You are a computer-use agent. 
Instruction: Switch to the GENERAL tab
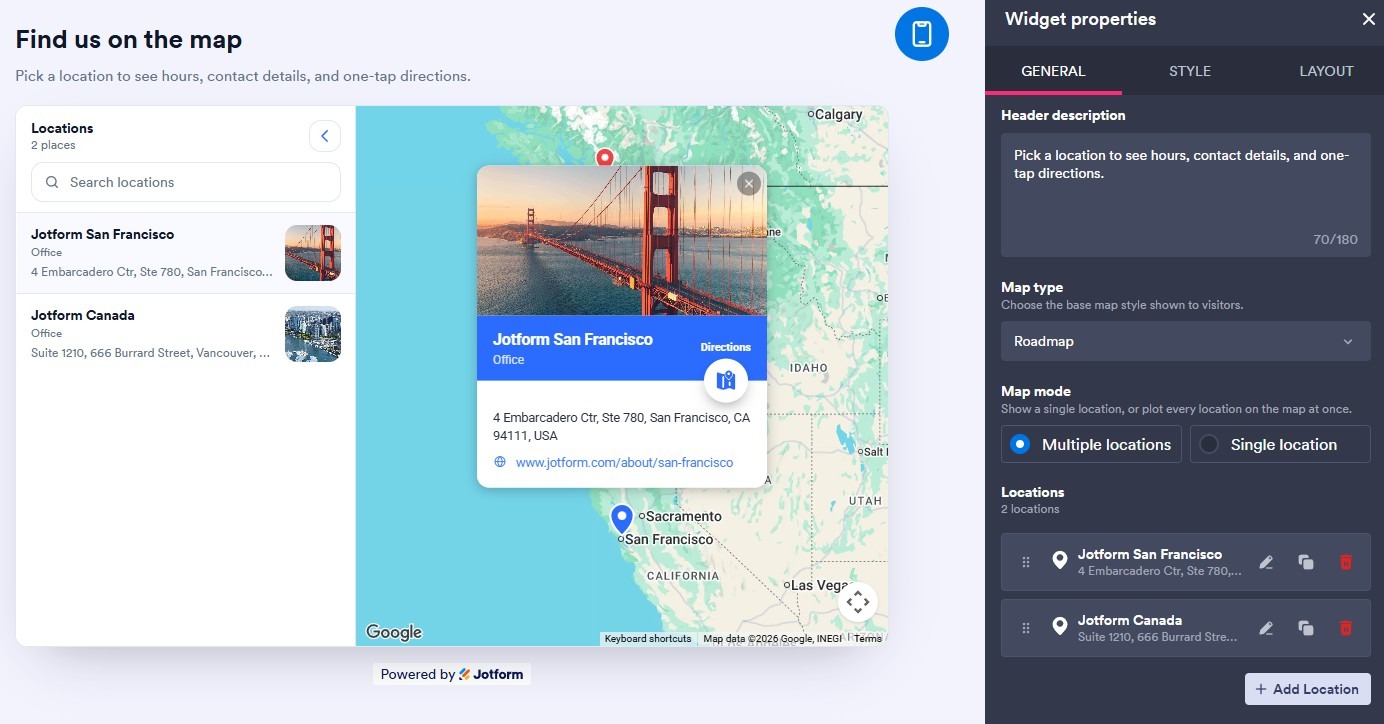click(1053, 71)
